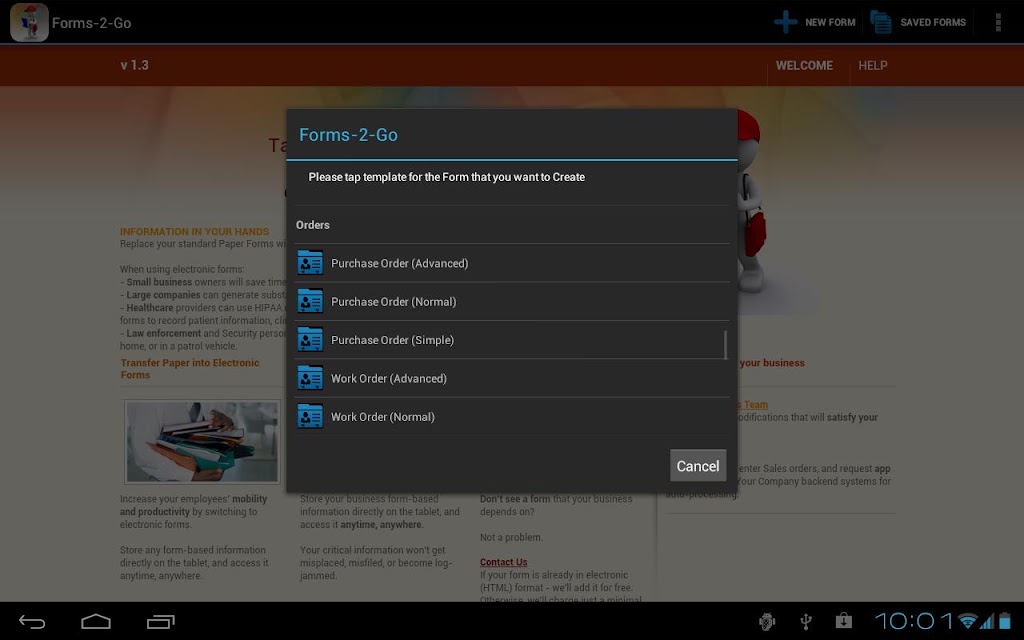Open the recent apps icon
Screen dimensions: 1024x640
coord(161,622)
